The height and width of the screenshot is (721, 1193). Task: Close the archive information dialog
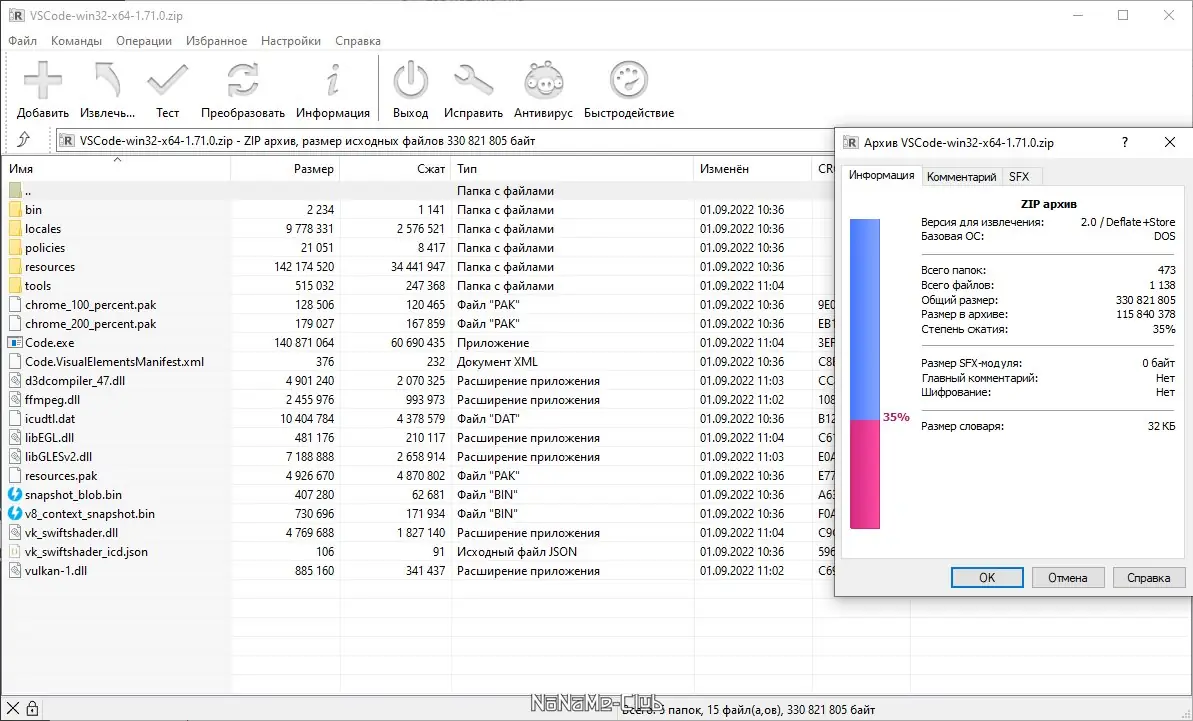pyautogui.click(x=1169, y=142)
